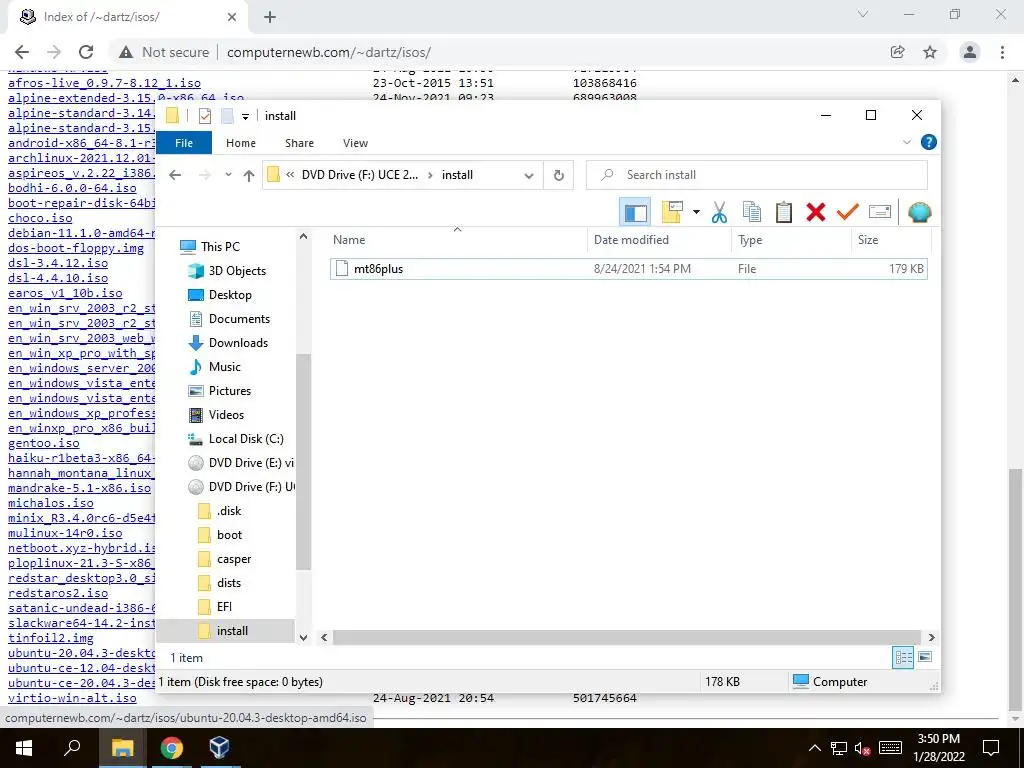Viewport: 1024px width, 768px height.
Task: Click DVD Drive (F:) breadcrumb in address bar
Action: click(x=359, y=175)
